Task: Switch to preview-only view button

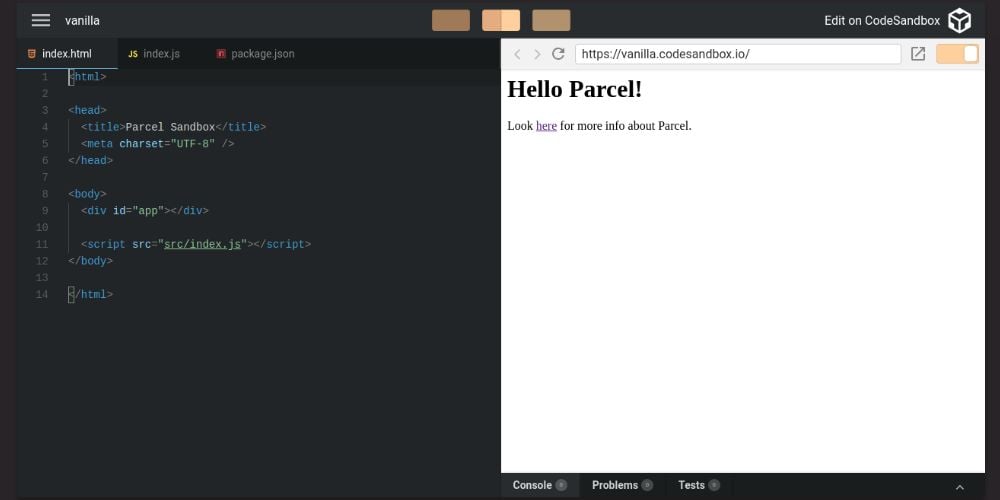Action: point(551,20)
